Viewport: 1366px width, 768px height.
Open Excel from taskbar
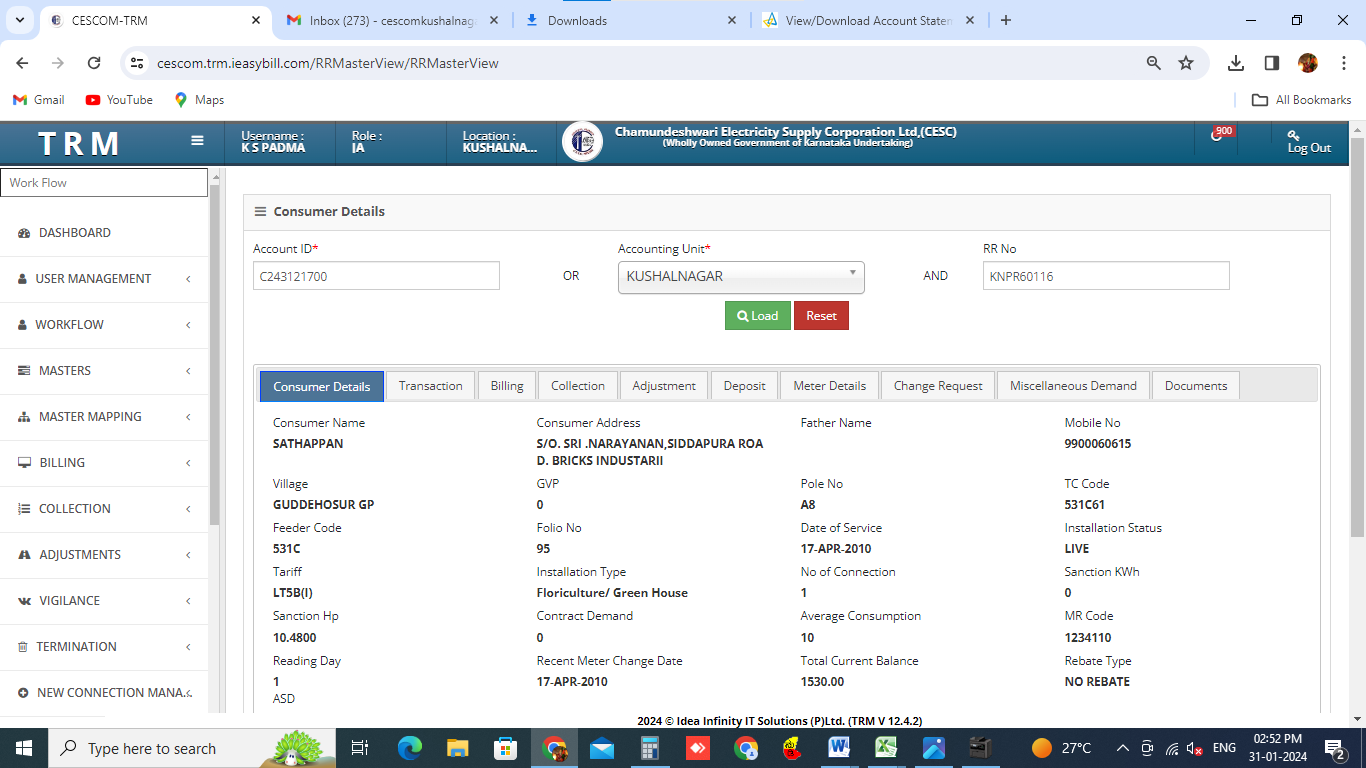[x=886, y=748]
